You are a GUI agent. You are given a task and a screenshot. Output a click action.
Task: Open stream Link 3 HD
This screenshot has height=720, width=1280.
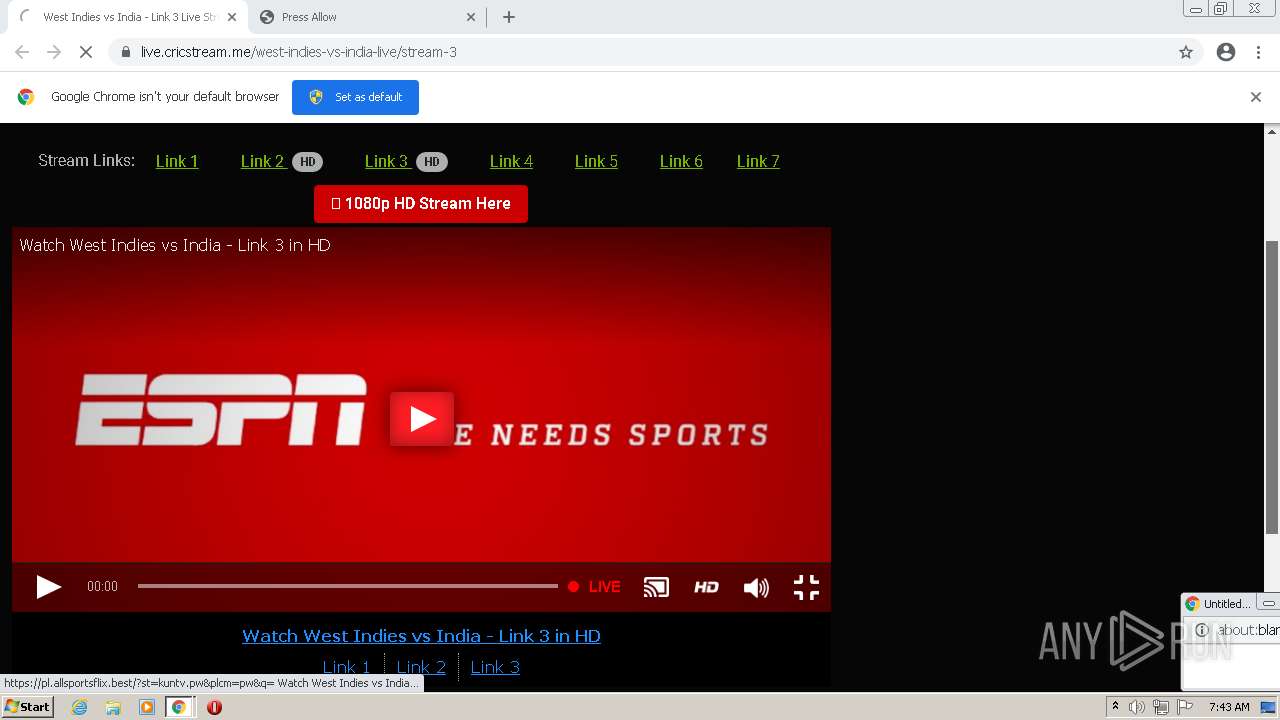(x=405, y=161)
